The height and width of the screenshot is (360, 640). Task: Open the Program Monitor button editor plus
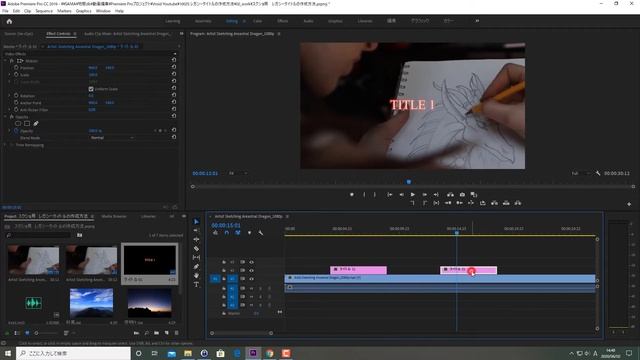click(629, 204)
